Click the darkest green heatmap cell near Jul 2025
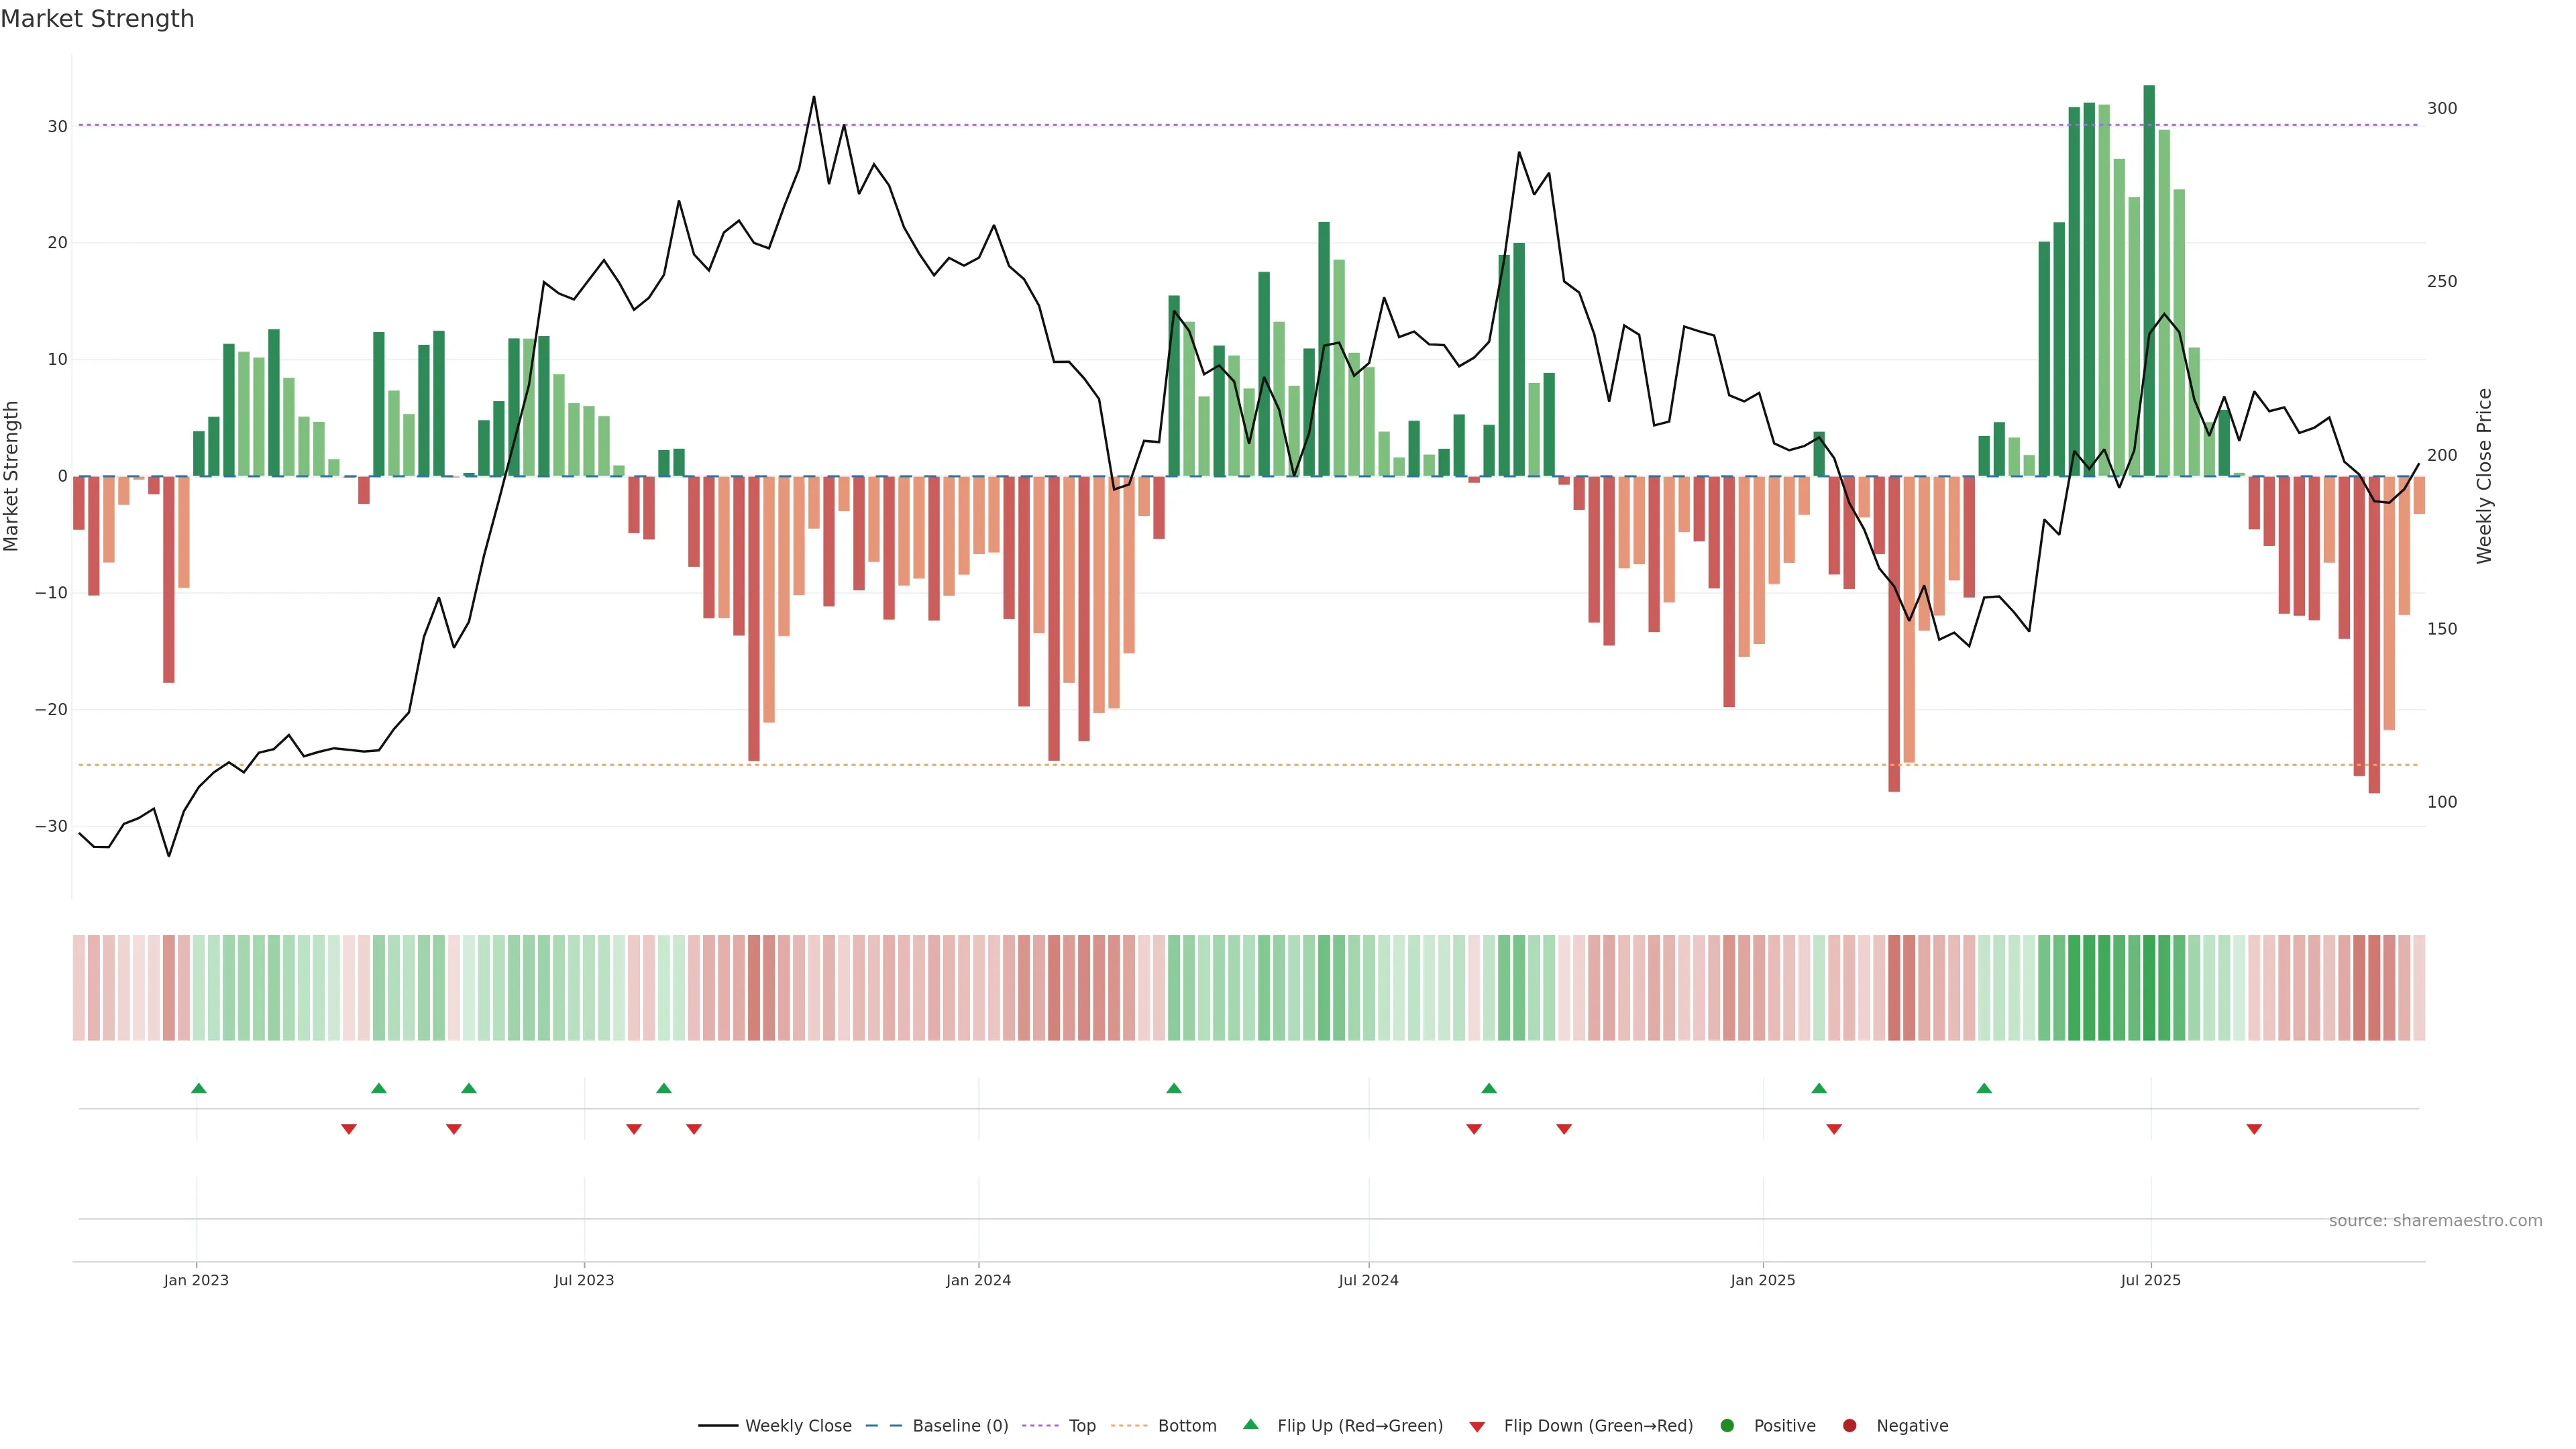This screenshot has width=2576, height=1449. click(2149, 988)
